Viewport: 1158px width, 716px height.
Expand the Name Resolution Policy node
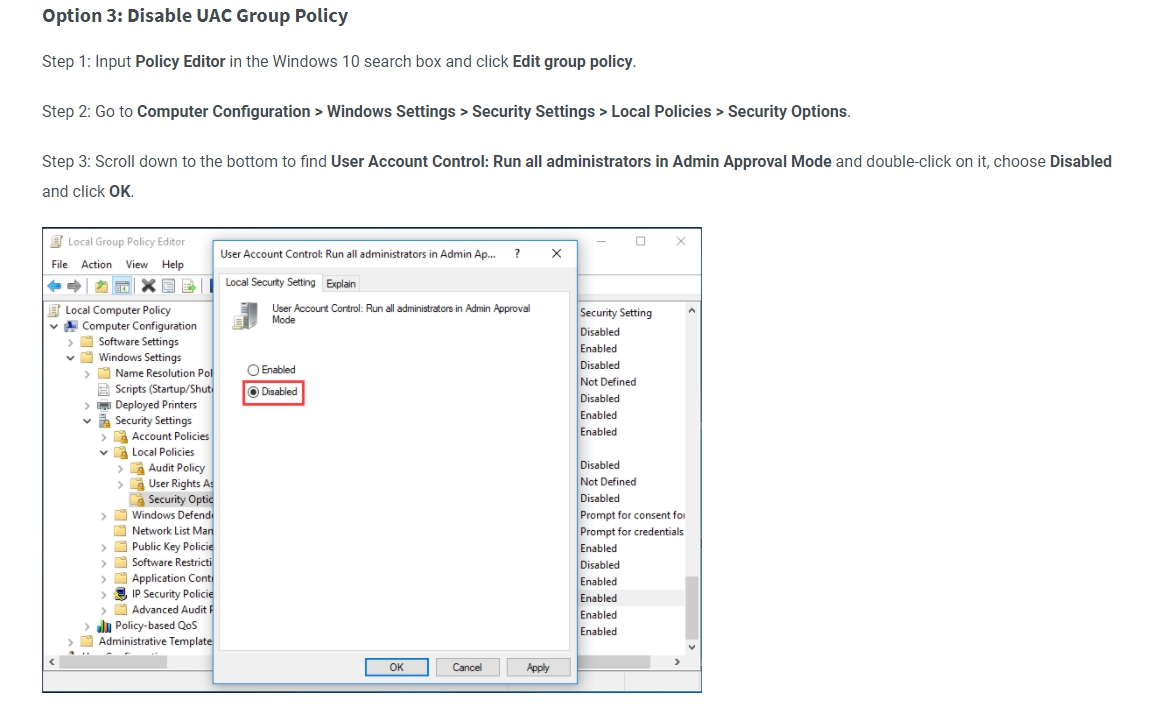pos(87,374)
